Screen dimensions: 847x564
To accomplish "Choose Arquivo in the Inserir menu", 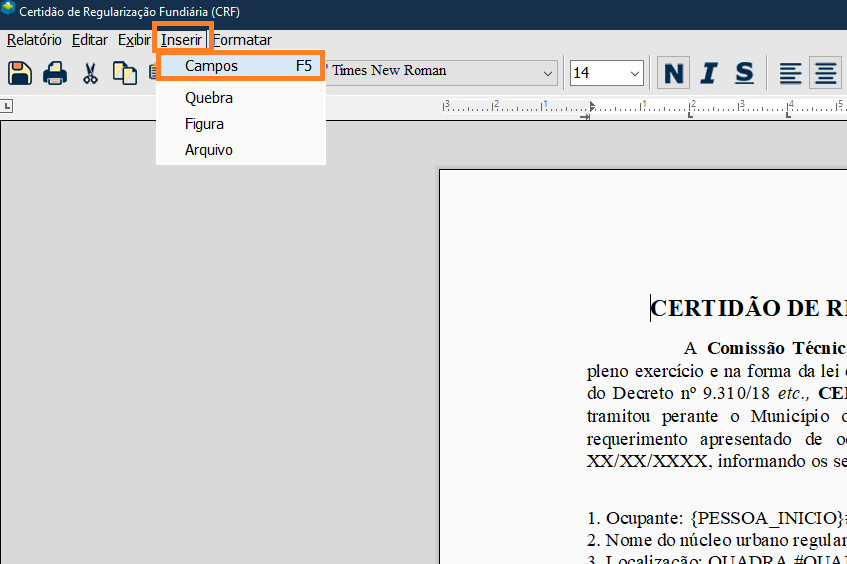I will click(209, 150).
